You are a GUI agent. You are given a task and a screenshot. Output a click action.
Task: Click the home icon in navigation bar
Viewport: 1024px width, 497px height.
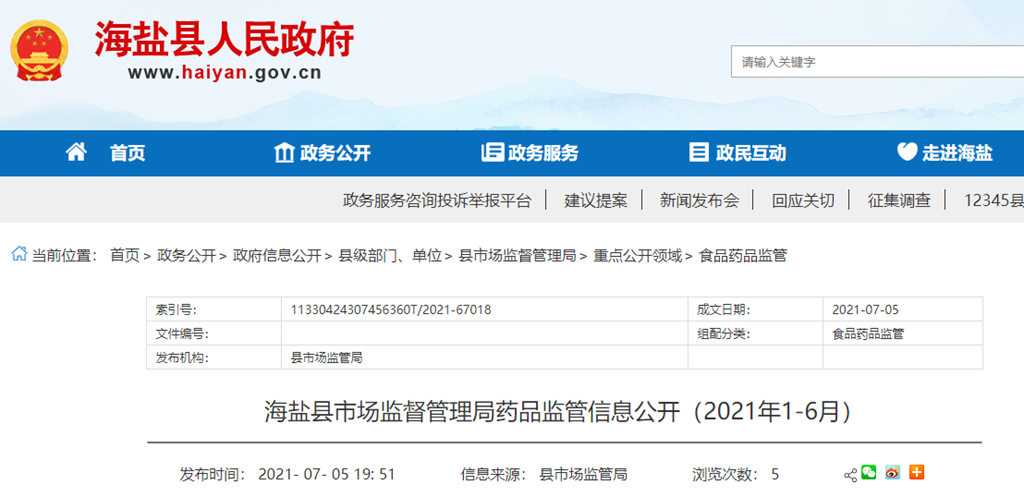point(76,153)
